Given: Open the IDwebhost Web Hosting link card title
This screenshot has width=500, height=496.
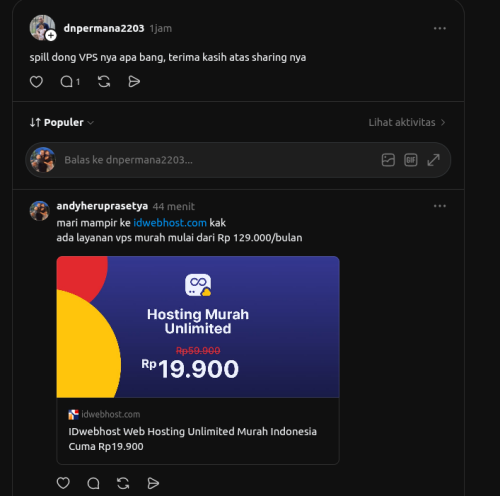Looking at the screenshot, I should pyautogui.click(x=192, y=439).
